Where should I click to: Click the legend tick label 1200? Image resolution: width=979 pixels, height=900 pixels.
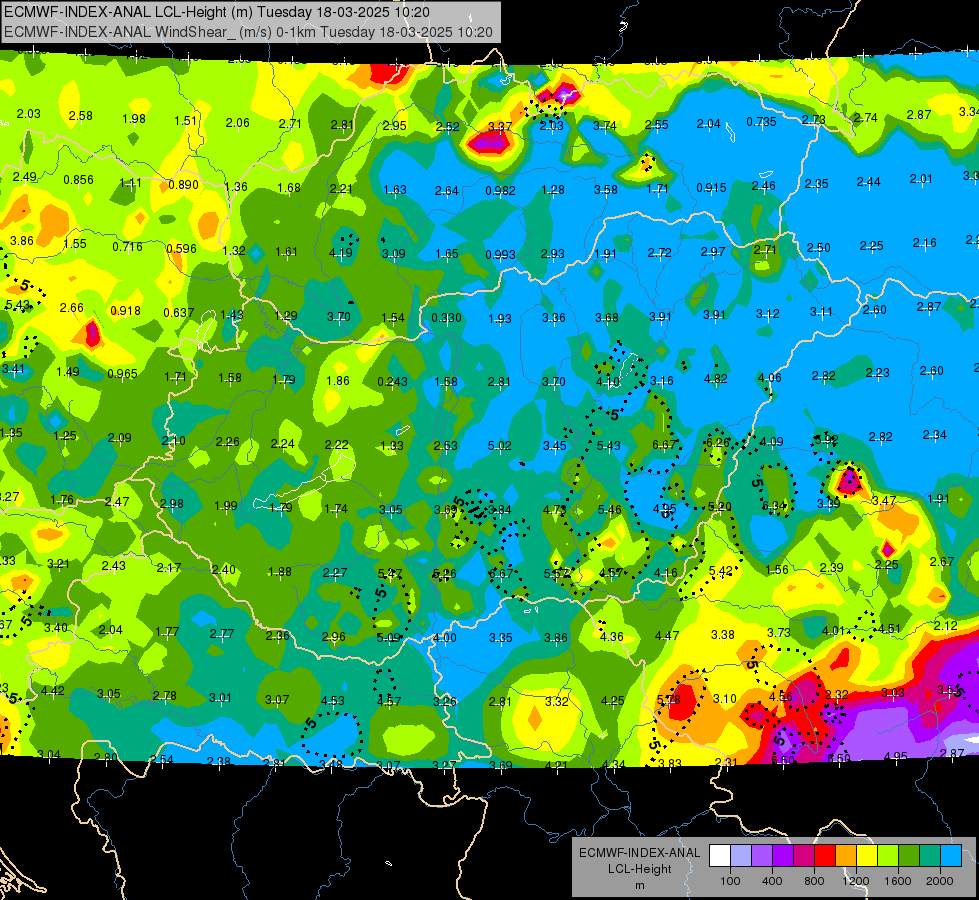tap(855, 881)
